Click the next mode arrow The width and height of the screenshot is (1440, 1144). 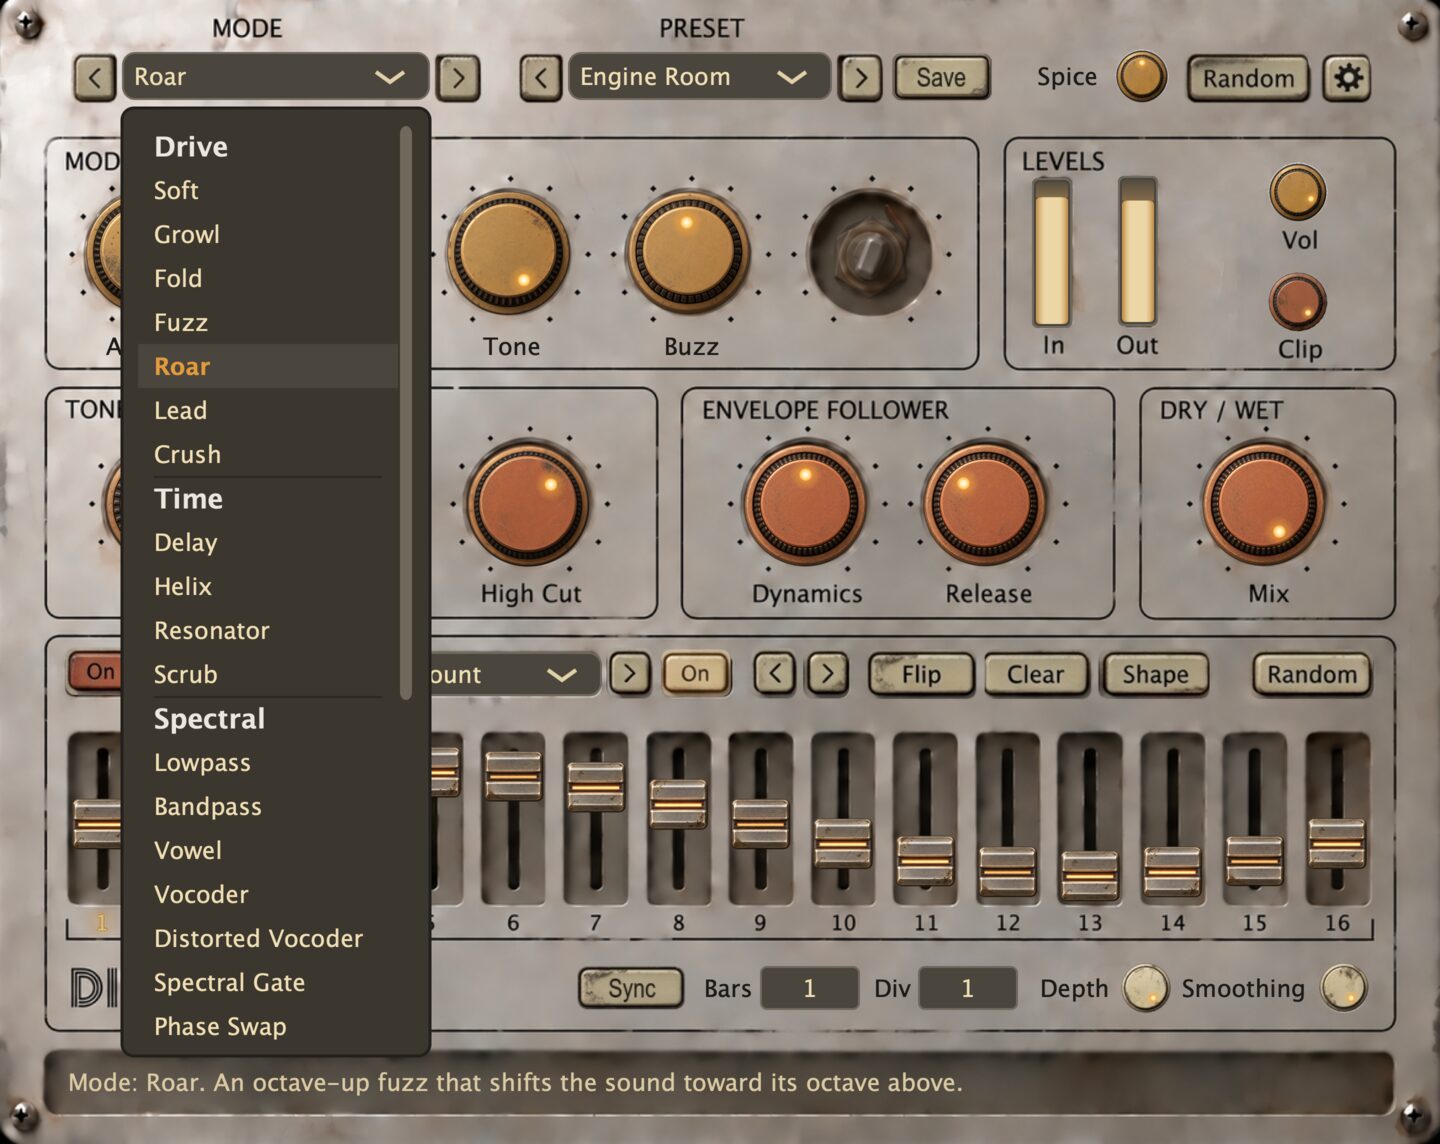point(458,77)
